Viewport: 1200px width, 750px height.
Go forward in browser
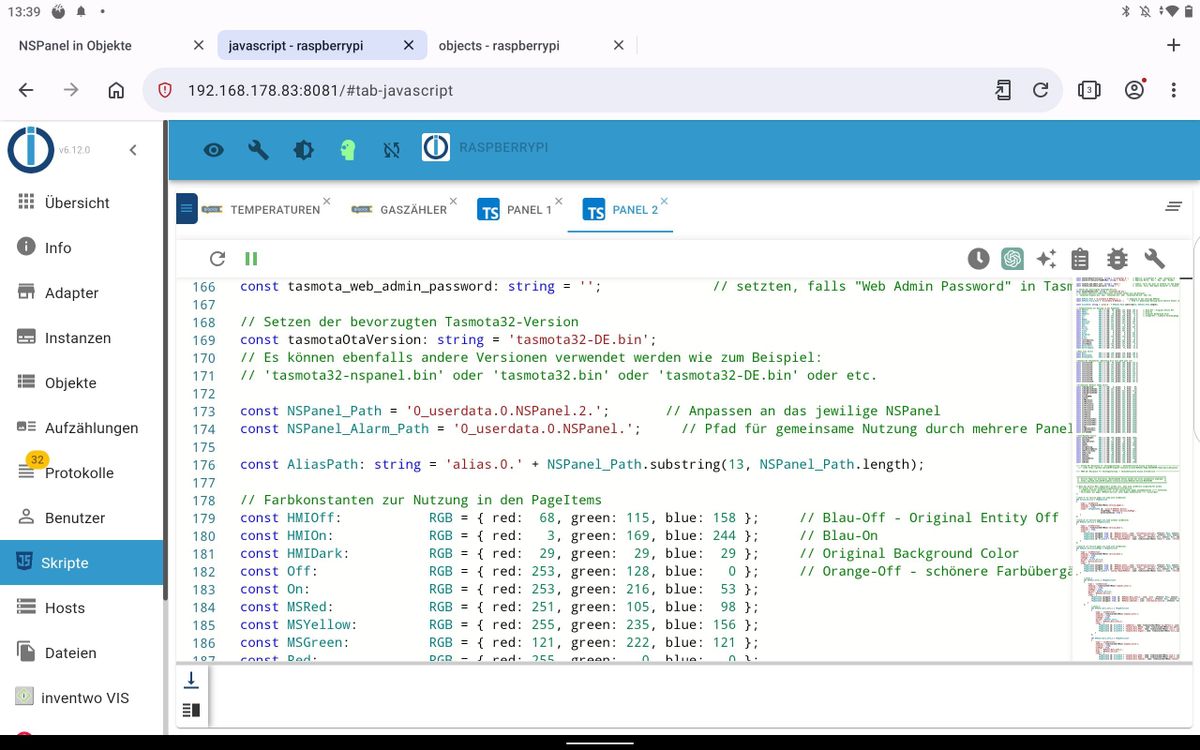(71, 90)
